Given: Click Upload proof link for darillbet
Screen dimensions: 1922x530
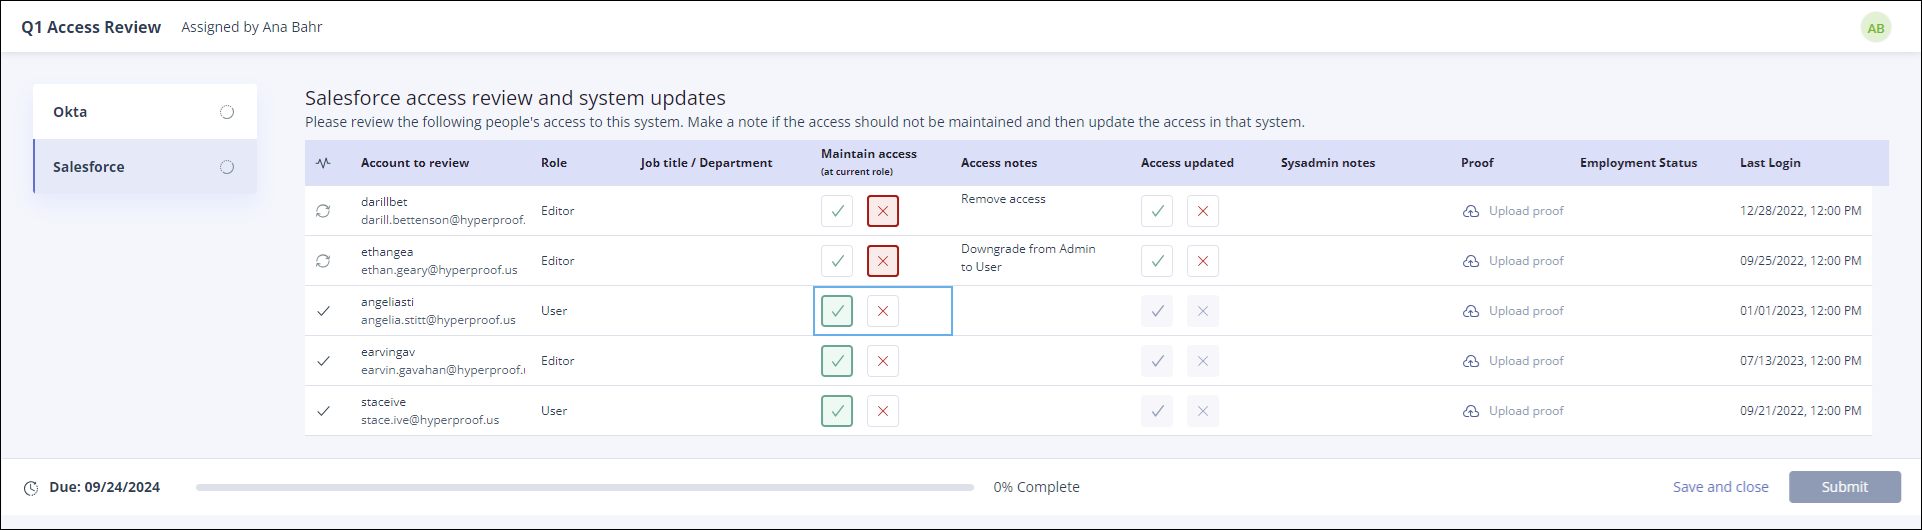Looking at the screenshot, I should click(x=1526, y=211).
